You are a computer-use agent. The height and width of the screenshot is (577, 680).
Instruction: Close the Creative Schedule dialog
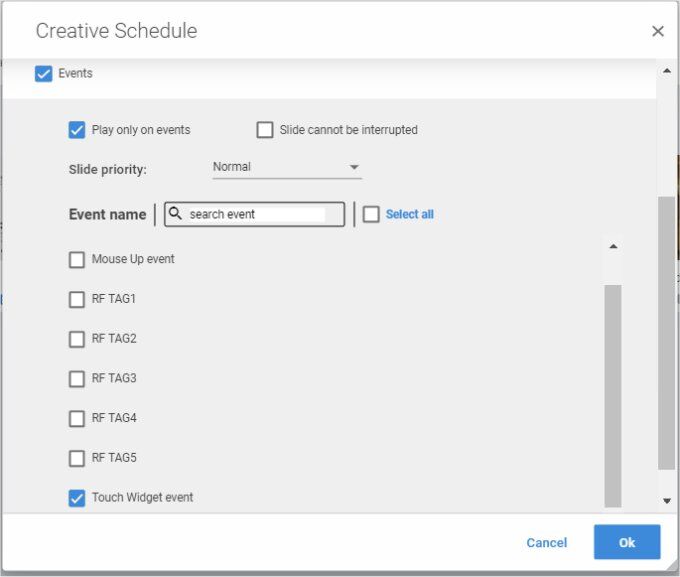pyautogui.click(x=657, y=31)
